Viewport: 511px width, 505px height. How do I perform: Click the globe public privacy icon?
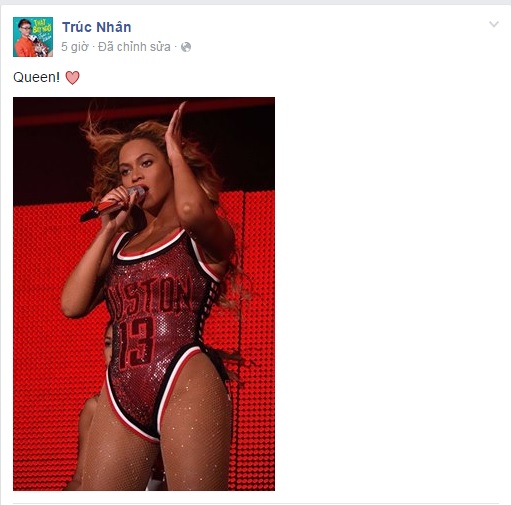(x=186, y=47)
